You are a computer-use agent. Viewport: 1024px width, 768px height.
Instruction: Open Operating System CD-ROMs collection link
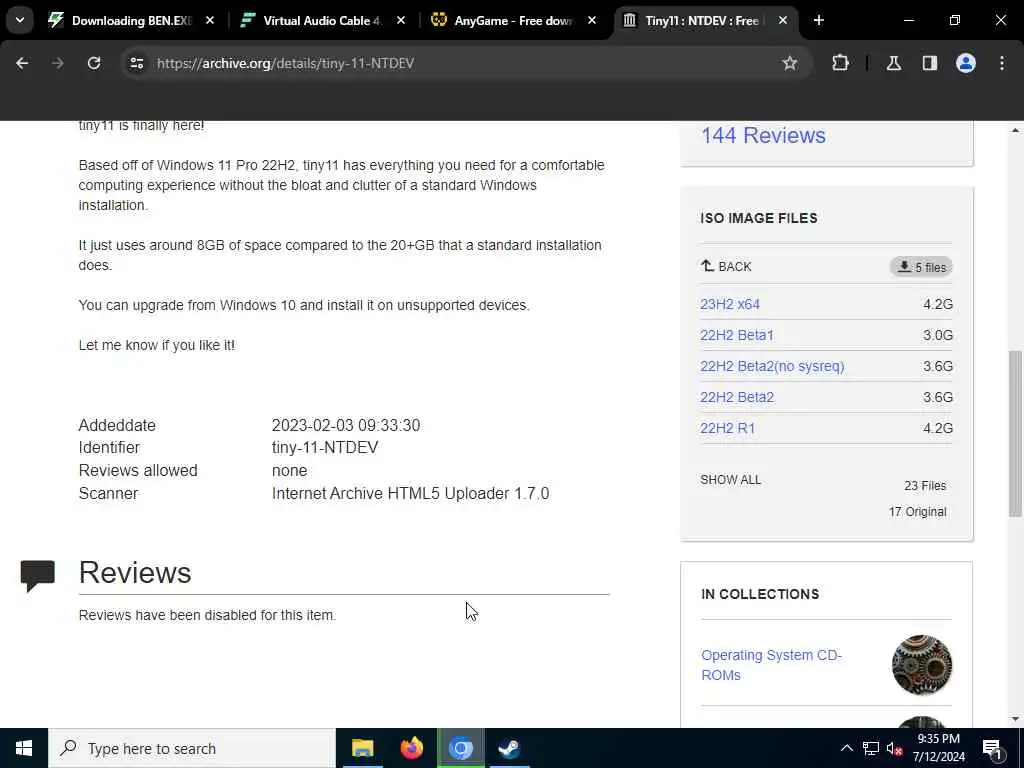[771, 665]
